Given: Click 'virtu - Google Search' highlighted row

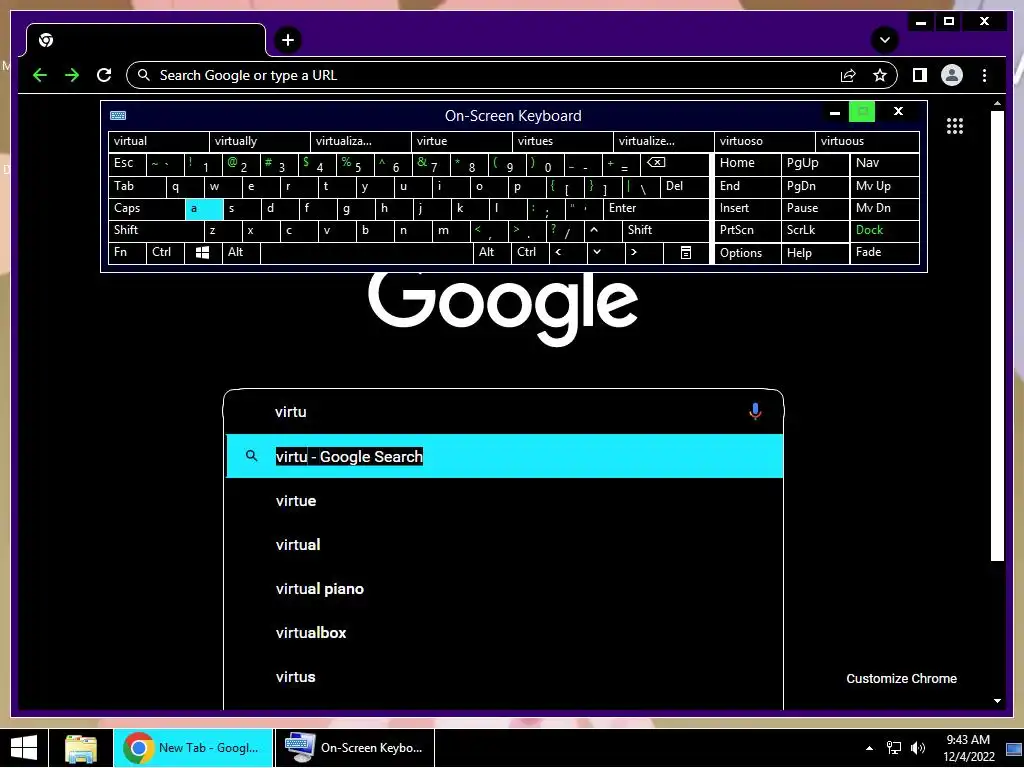Looking at the screenshot, I should coord(504,456).
